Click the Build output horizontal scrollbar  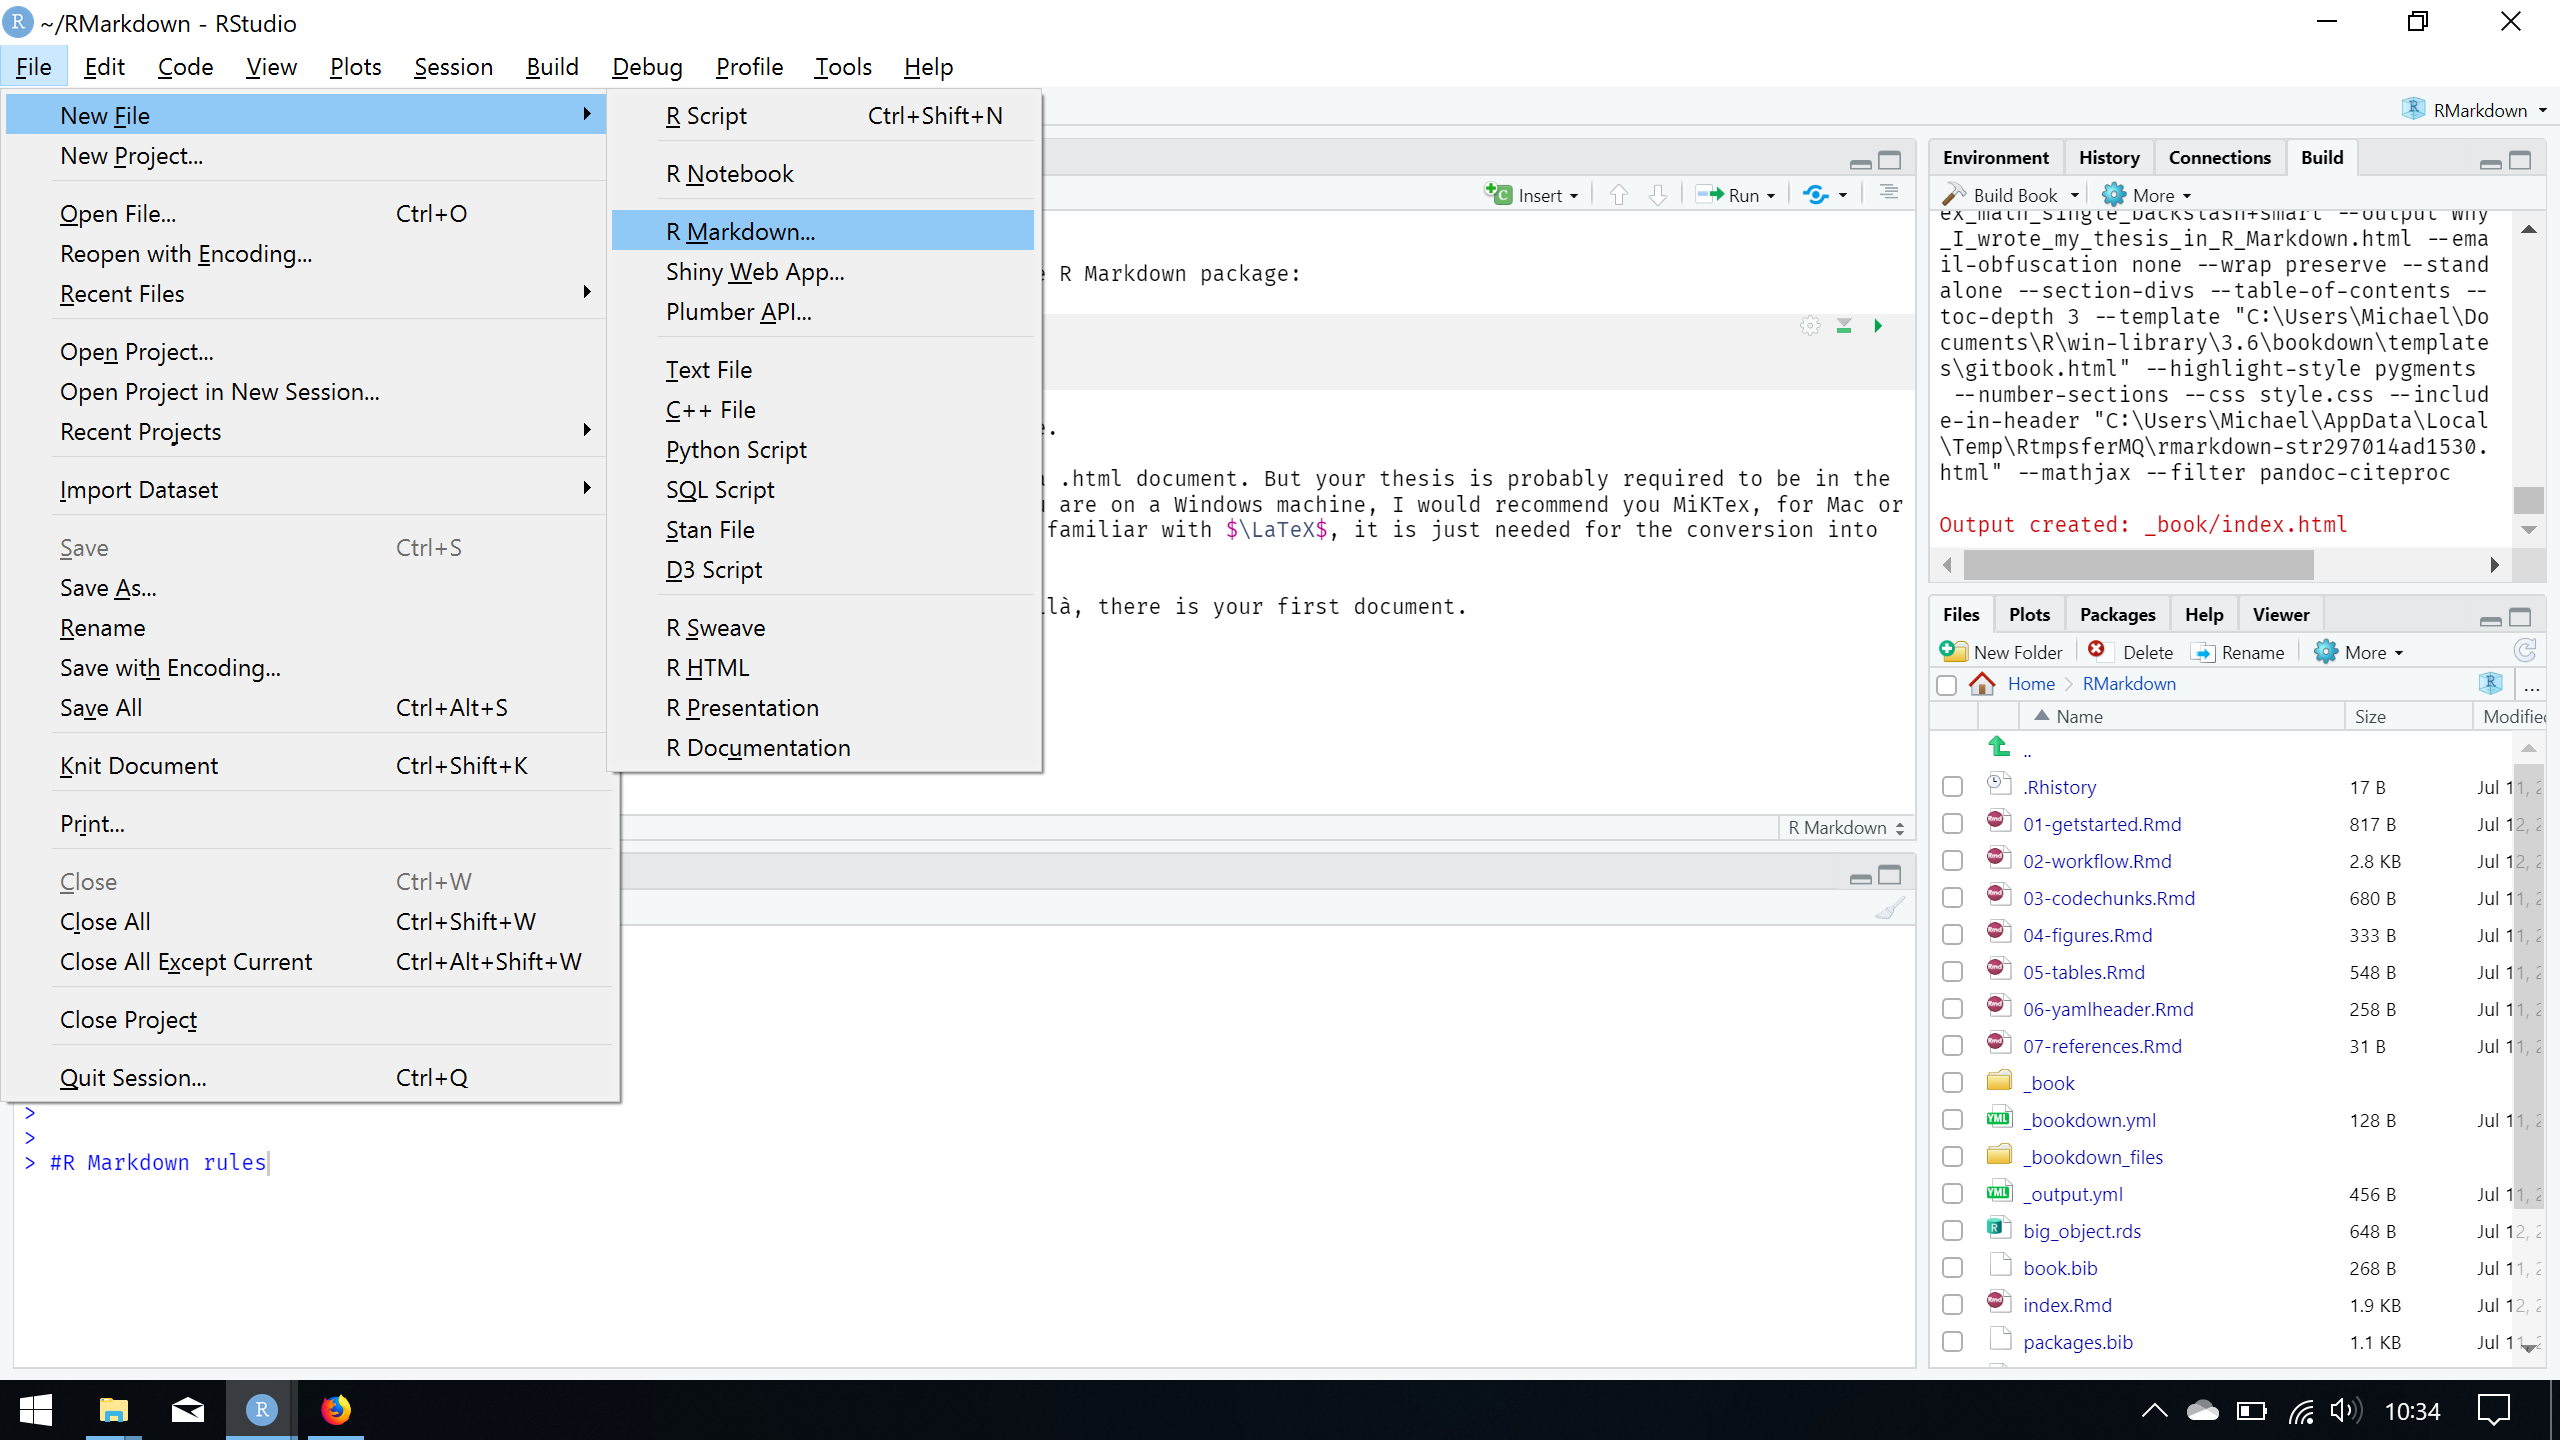pyautogui.click(x=2138, y=566)
